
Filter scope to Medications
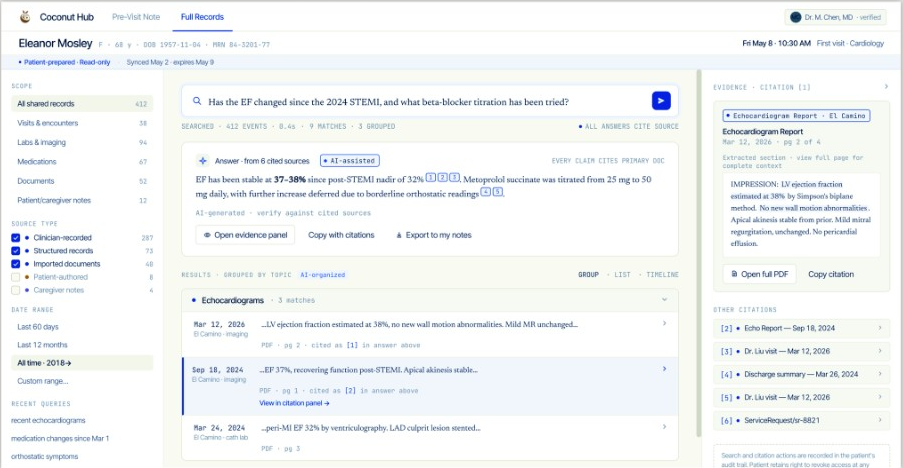[82, 162]
